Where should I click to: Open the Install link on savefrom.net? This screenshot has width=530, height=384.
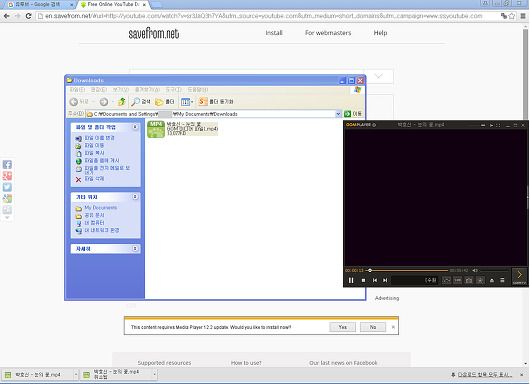pyautogui.click(x=274, y=33)
